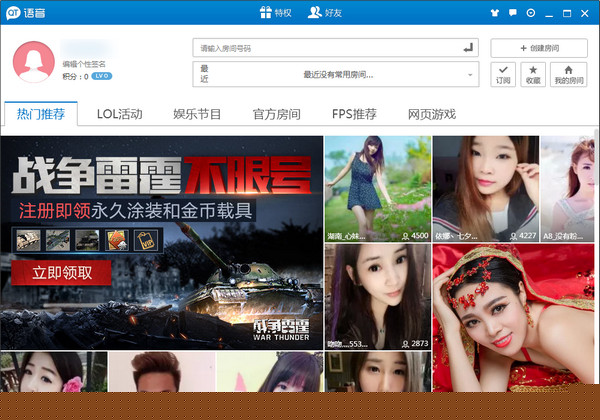Click the enter-room arrow icon
Viewport: 600px width, 420px height.
point(468,48)
